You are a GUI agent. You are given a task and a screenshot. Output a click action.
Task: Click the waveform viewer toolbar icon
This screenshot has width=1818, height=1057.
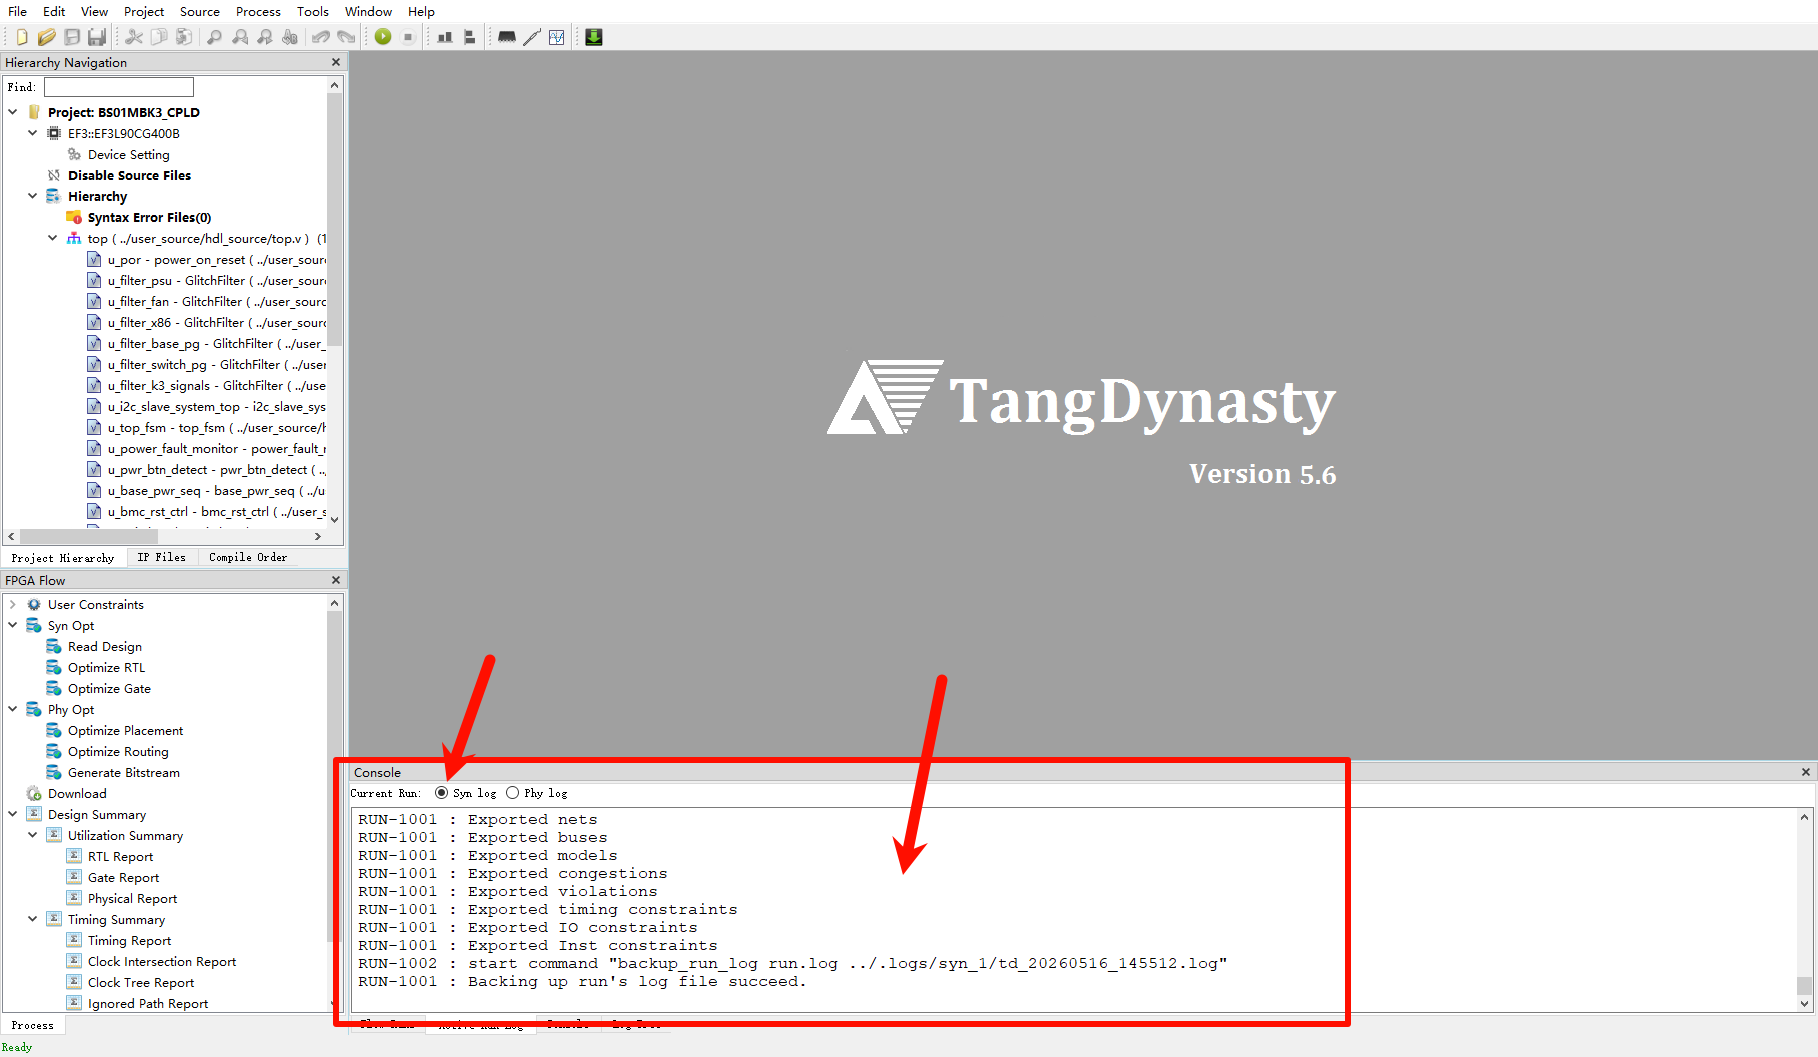pyautogui.click(x=557, y=37)
